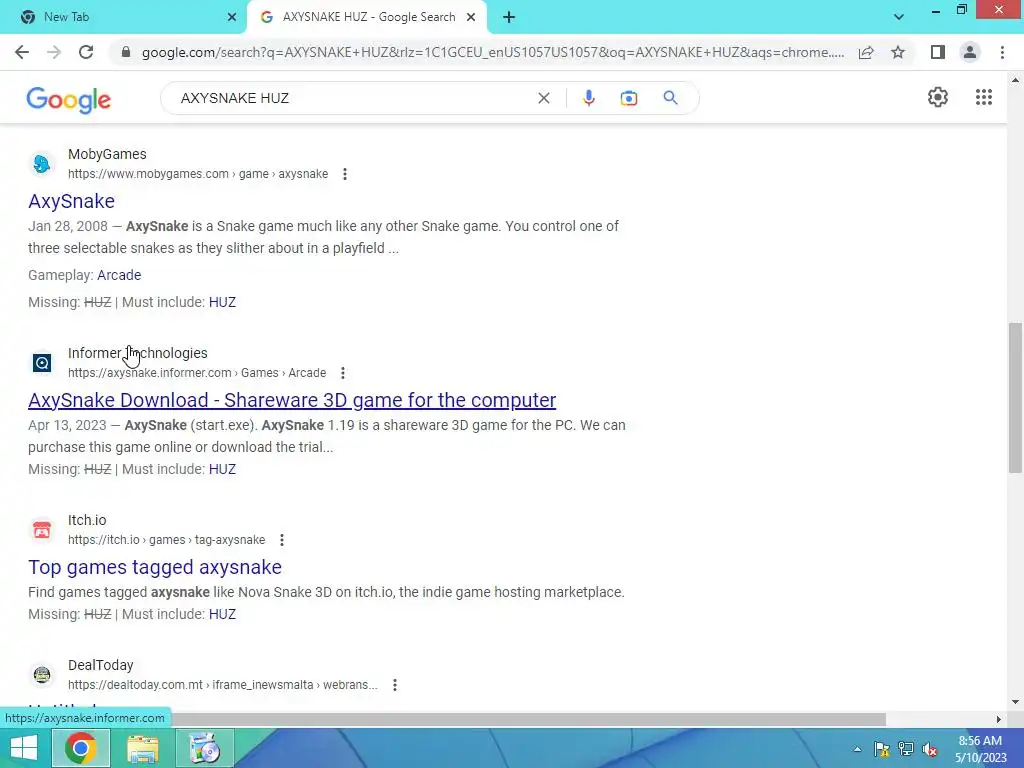
Task: Open the taskbar clock showing 8:56 AM
Action: (980, 749)
